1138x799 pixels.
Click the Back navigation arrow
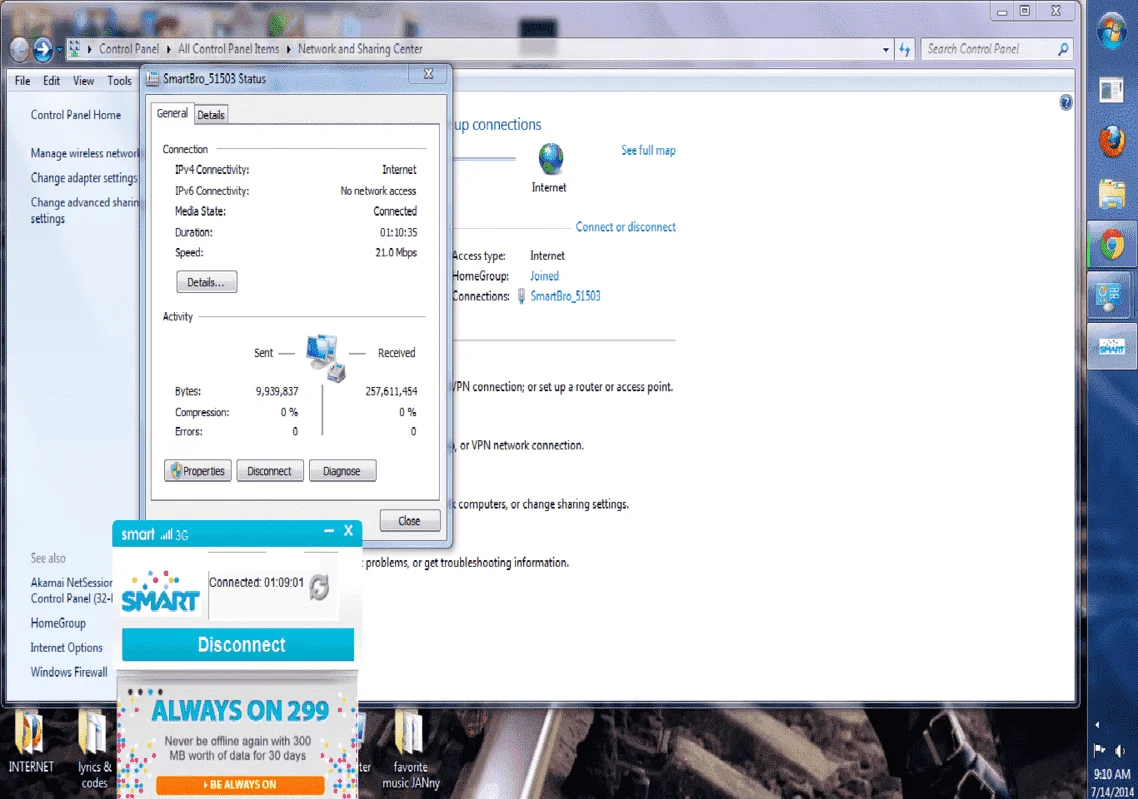[x=20, y=49]
